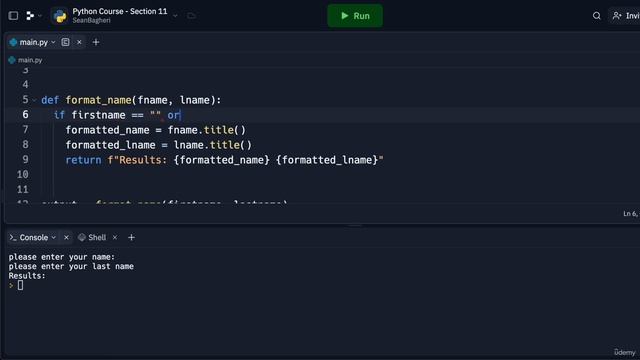Image resolution: width=640 pixels, height=360 pixels.
Task: Click the 'def format_name' line
Action: 131,100
